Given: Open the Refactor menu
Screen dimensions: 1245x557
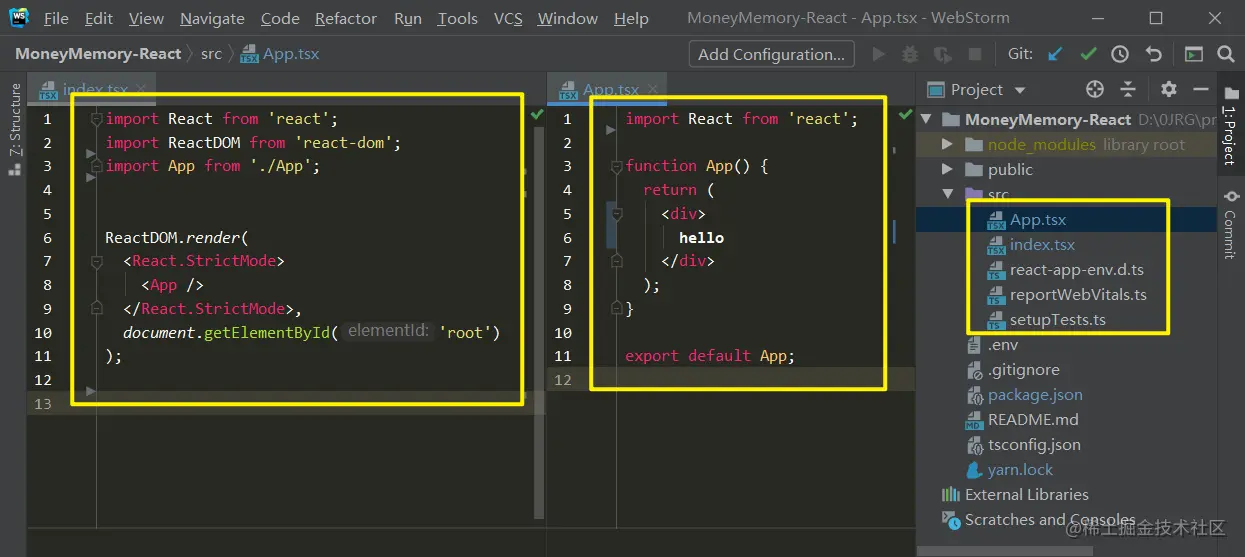Looking at the screenshot, I should pos(348,18).
